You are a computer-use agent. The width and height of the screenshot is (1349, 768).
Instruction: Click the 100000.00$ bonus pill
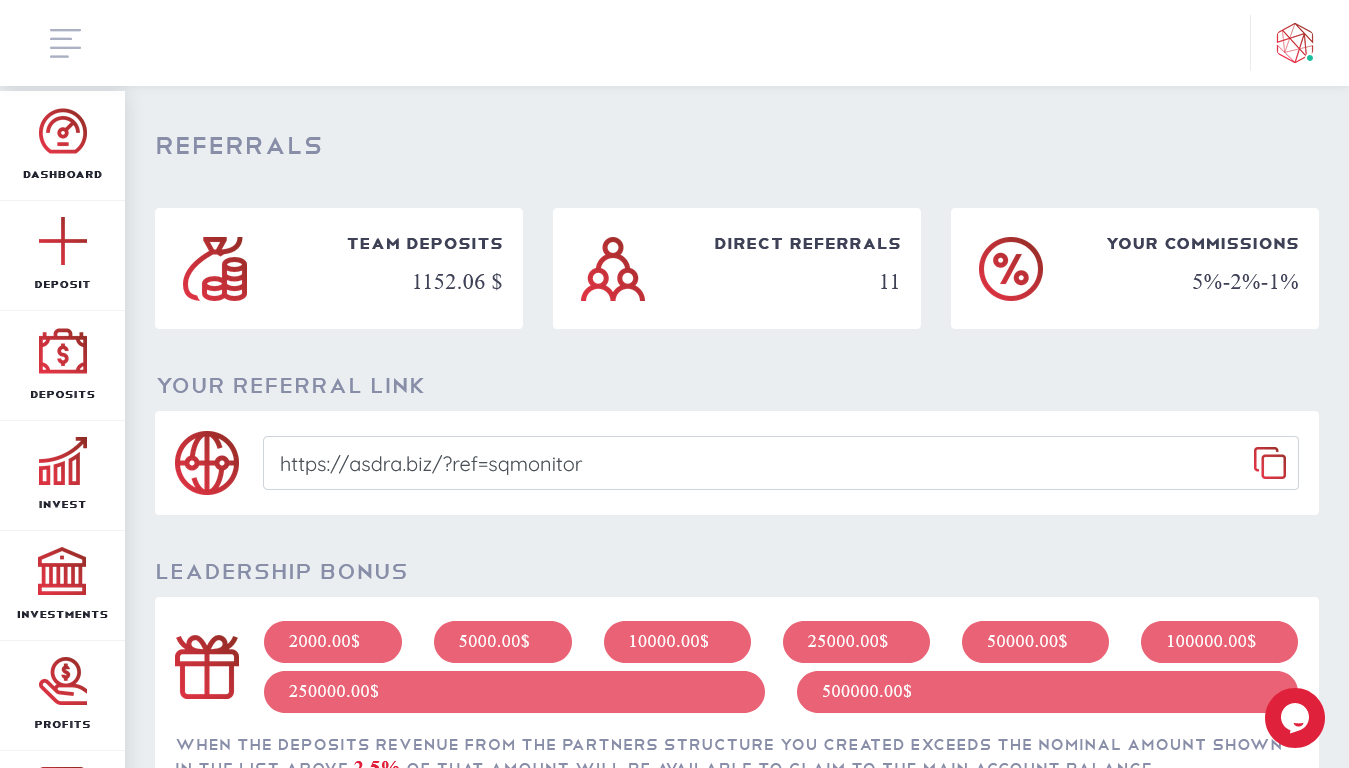coord(1219,642)
